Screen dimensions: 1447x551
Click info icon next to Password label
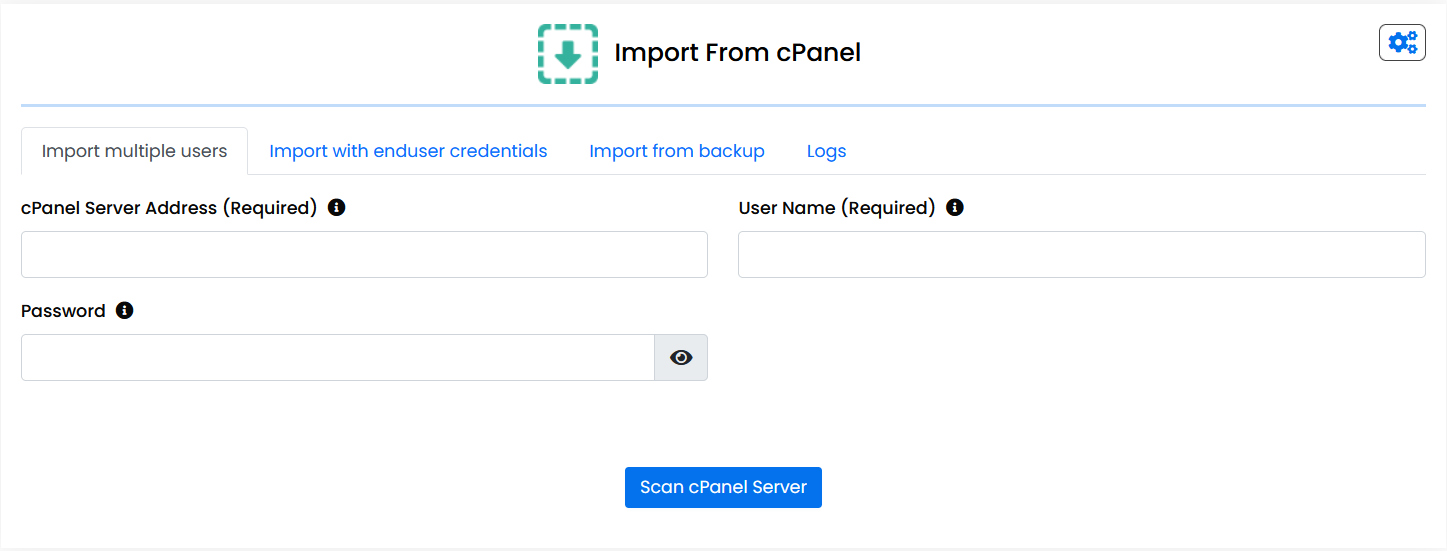click(125, 311)
